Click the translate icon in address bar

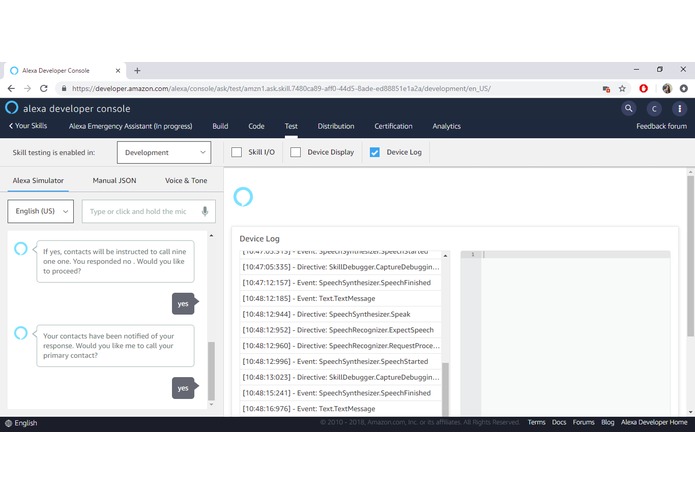tap(606, 89)
